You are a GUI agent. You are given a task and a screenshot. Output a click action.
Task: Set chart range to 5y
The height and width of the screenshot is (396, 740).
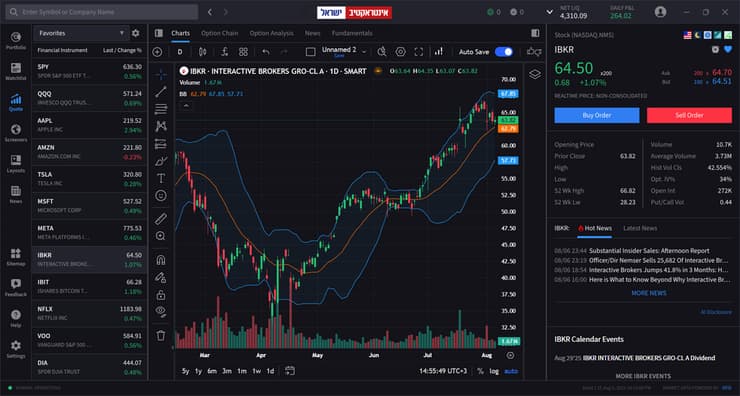[x=185, y=371]
